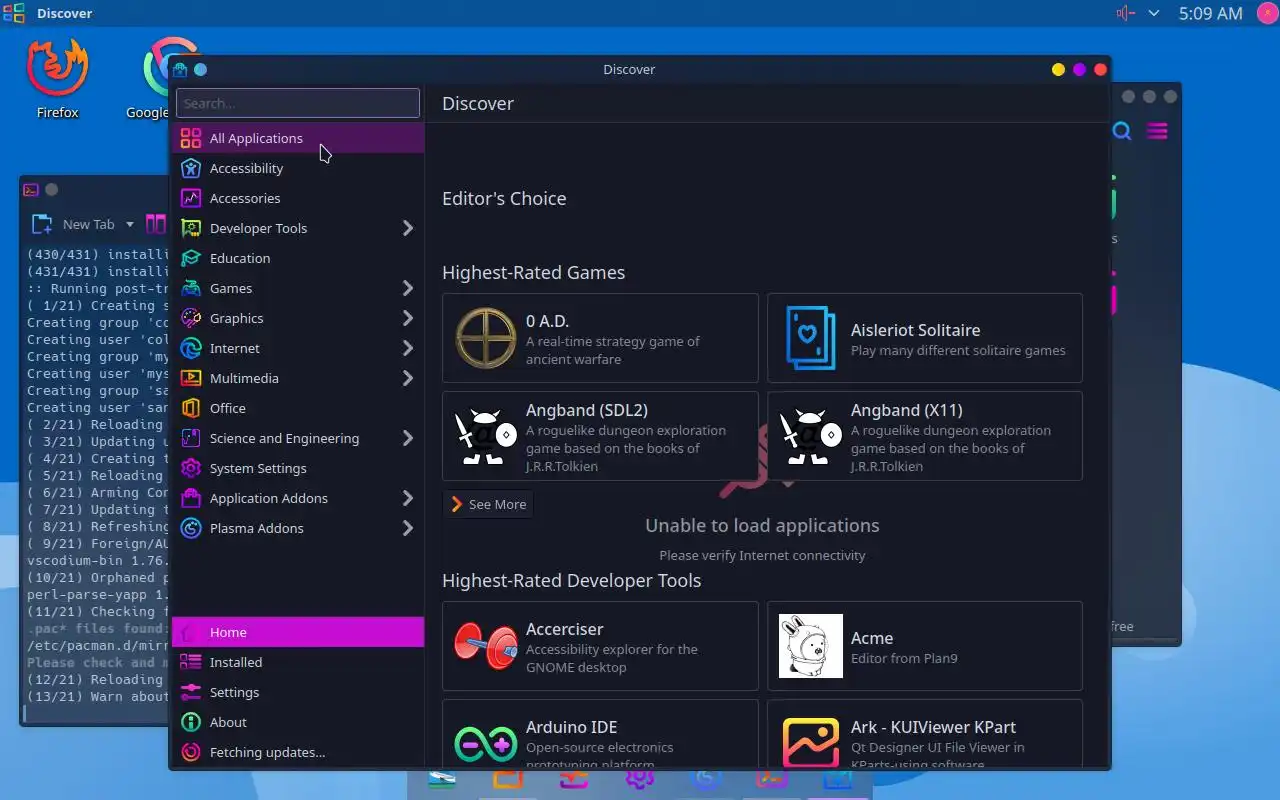This screenshot has height=800, width=1280.
Task: Click the All Applications category icon
Action: click(191, 138)
